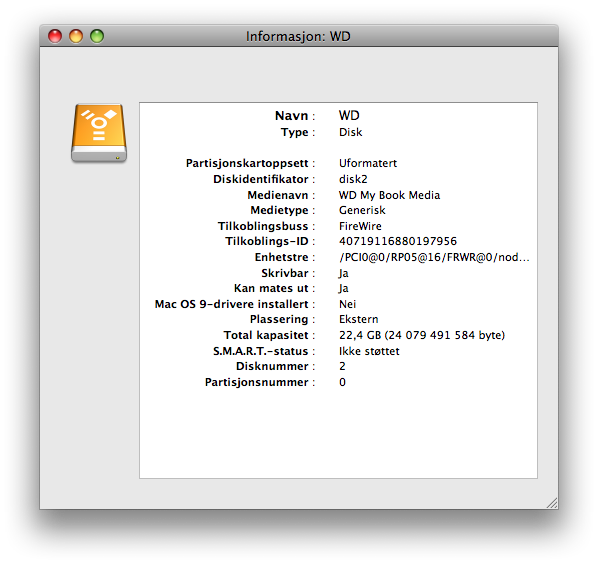
Task: Click the 'Medietype' label
Action: click(279, 210)
